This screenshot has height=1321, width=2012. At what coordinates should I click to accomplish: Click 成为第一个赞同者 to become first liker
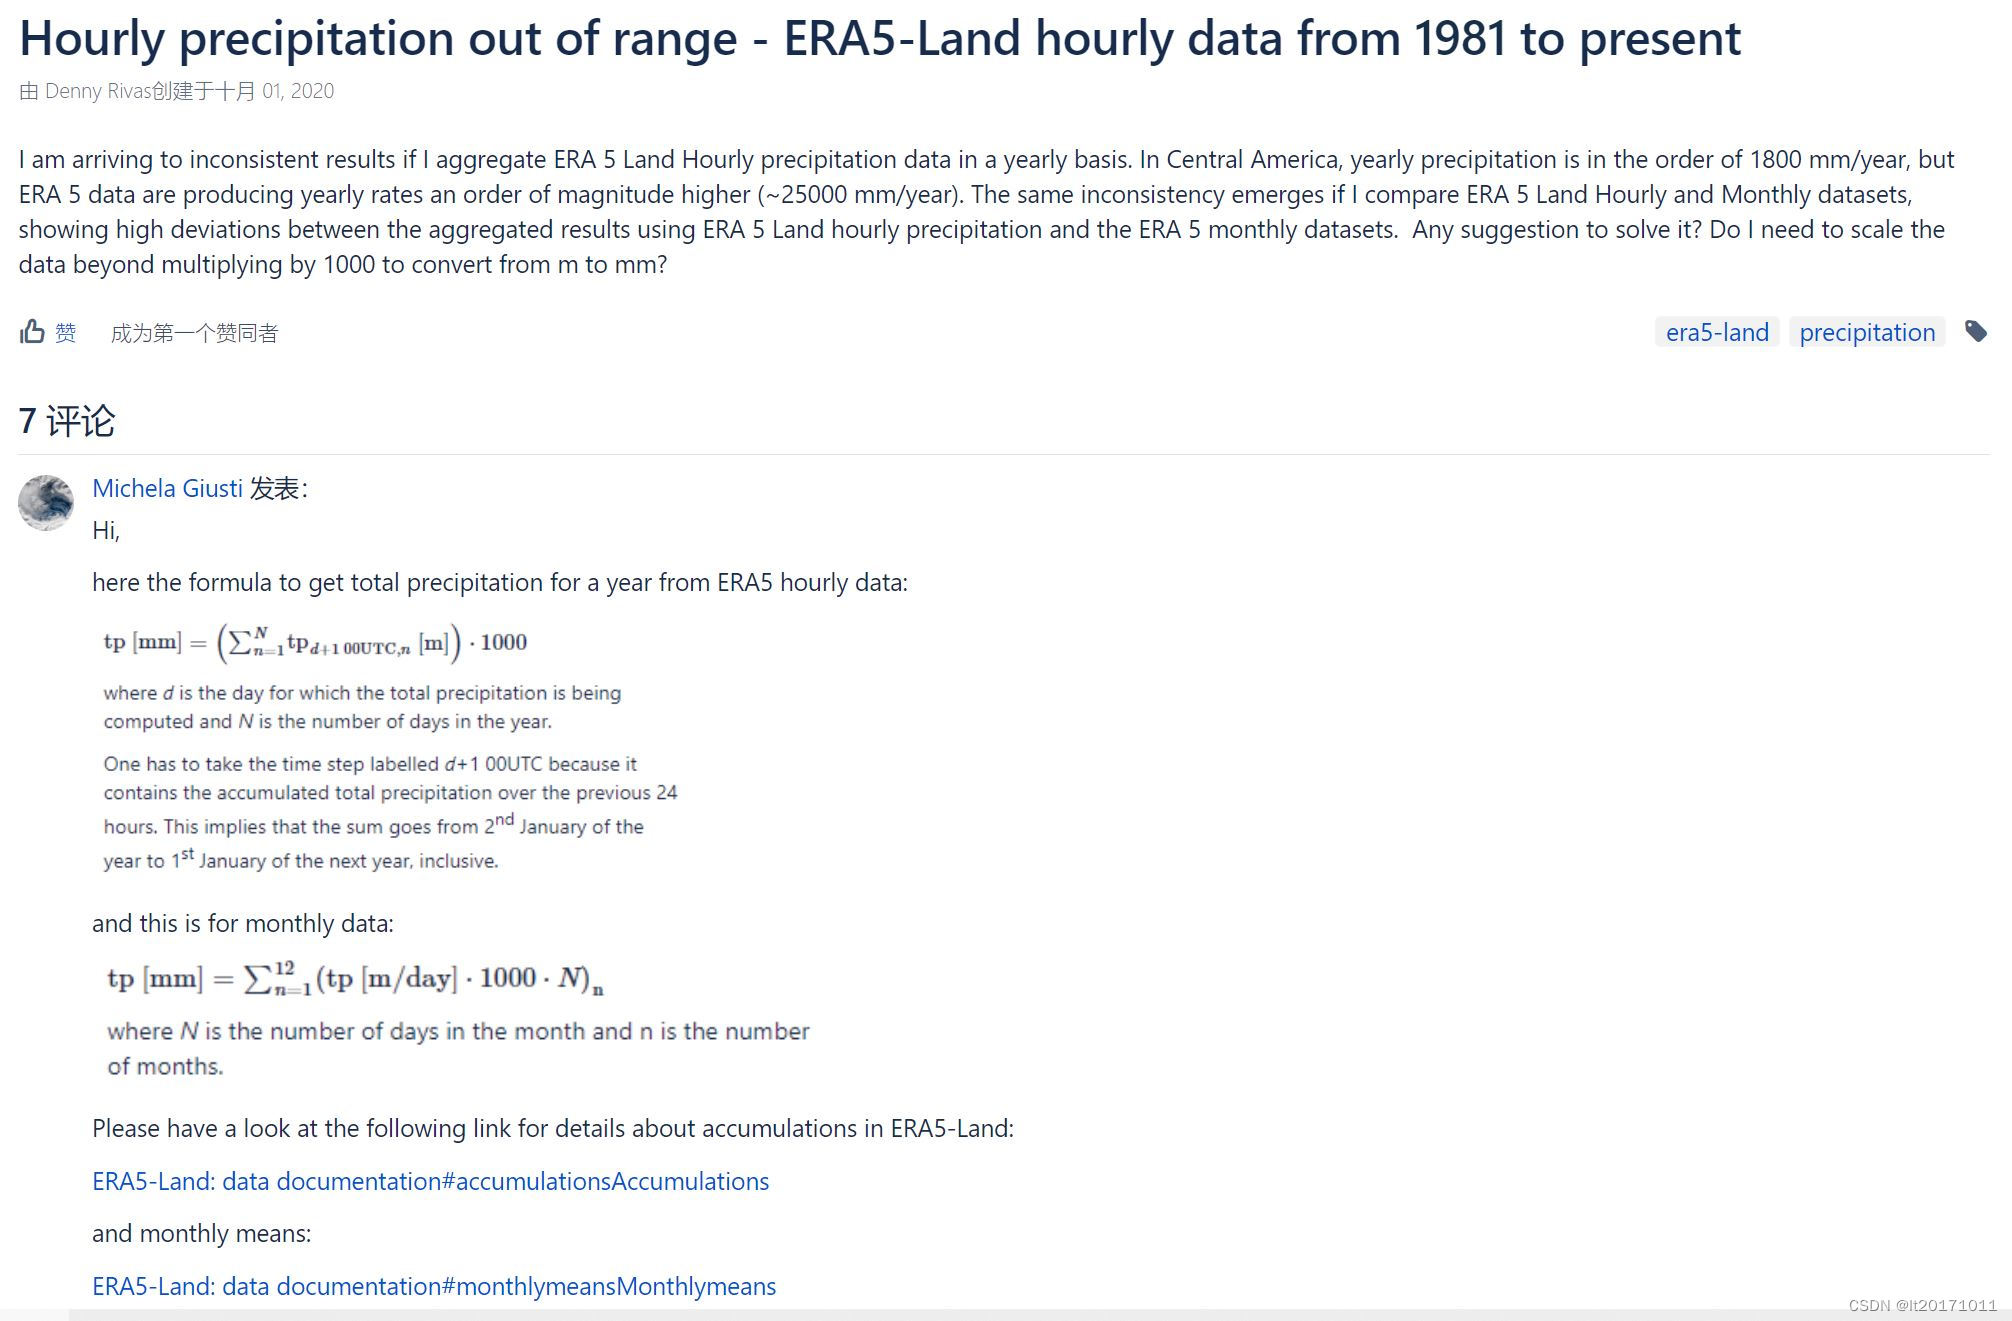click(194, 332)
